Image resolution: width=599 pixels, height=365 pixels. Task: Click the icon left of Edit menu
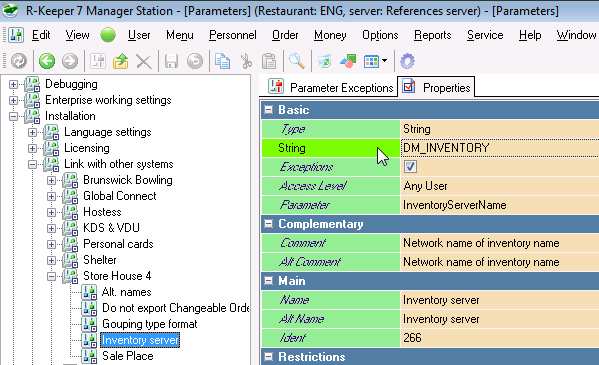[16, 35]
